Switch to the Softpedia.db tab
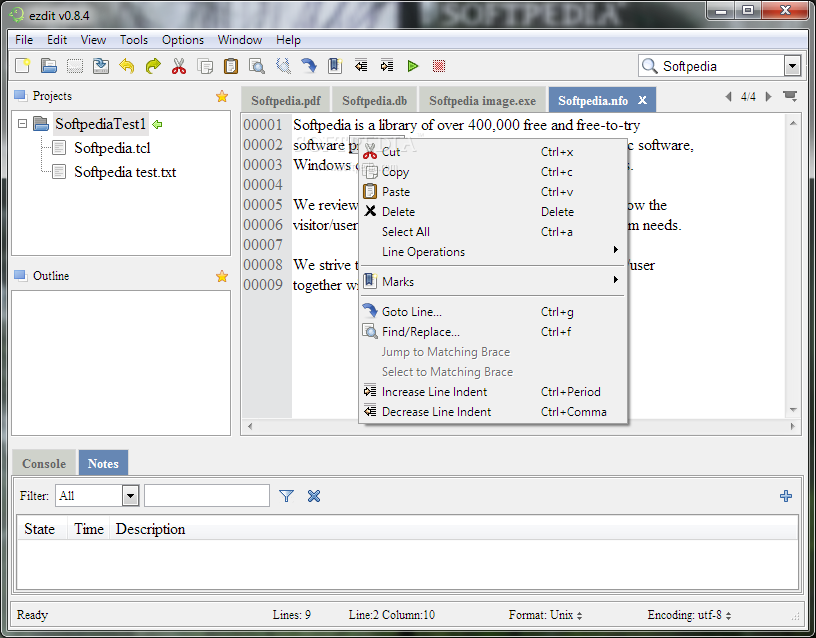This screenshot has height=638, width=816. click(x=374, y=100)
